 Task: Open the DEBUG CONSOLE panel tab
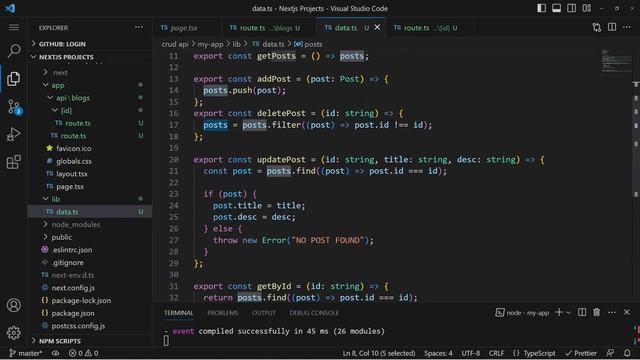[x=314, y=313]
